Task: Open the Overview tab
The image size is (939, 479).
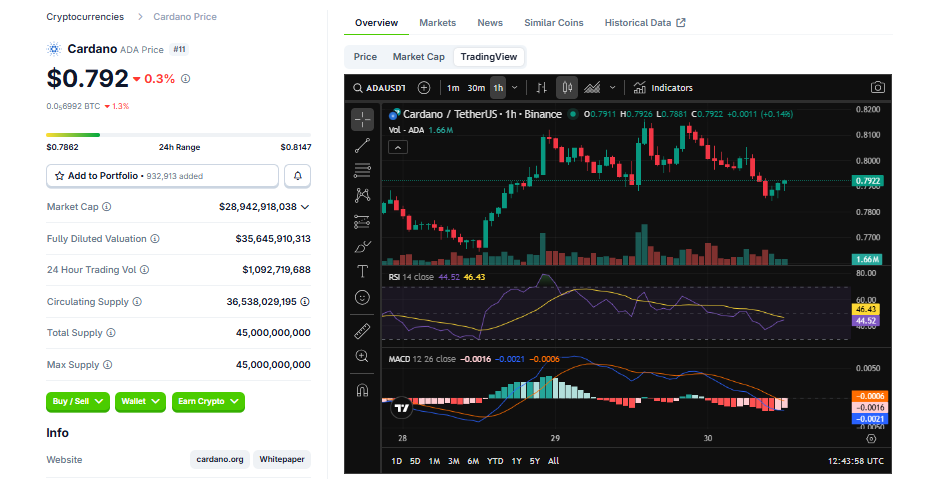Action: tap(376, 23)
